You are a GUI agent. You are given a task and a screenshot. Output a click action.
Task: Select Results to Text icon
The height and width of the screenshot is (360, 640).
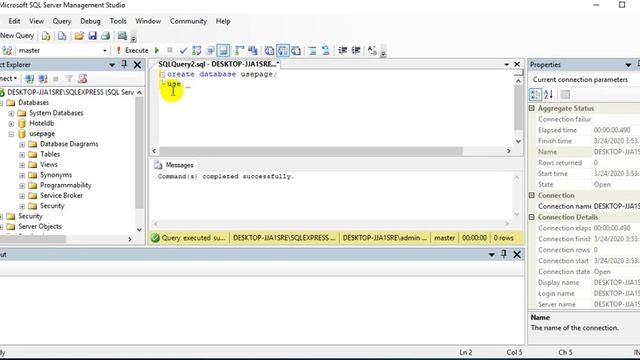269,51
